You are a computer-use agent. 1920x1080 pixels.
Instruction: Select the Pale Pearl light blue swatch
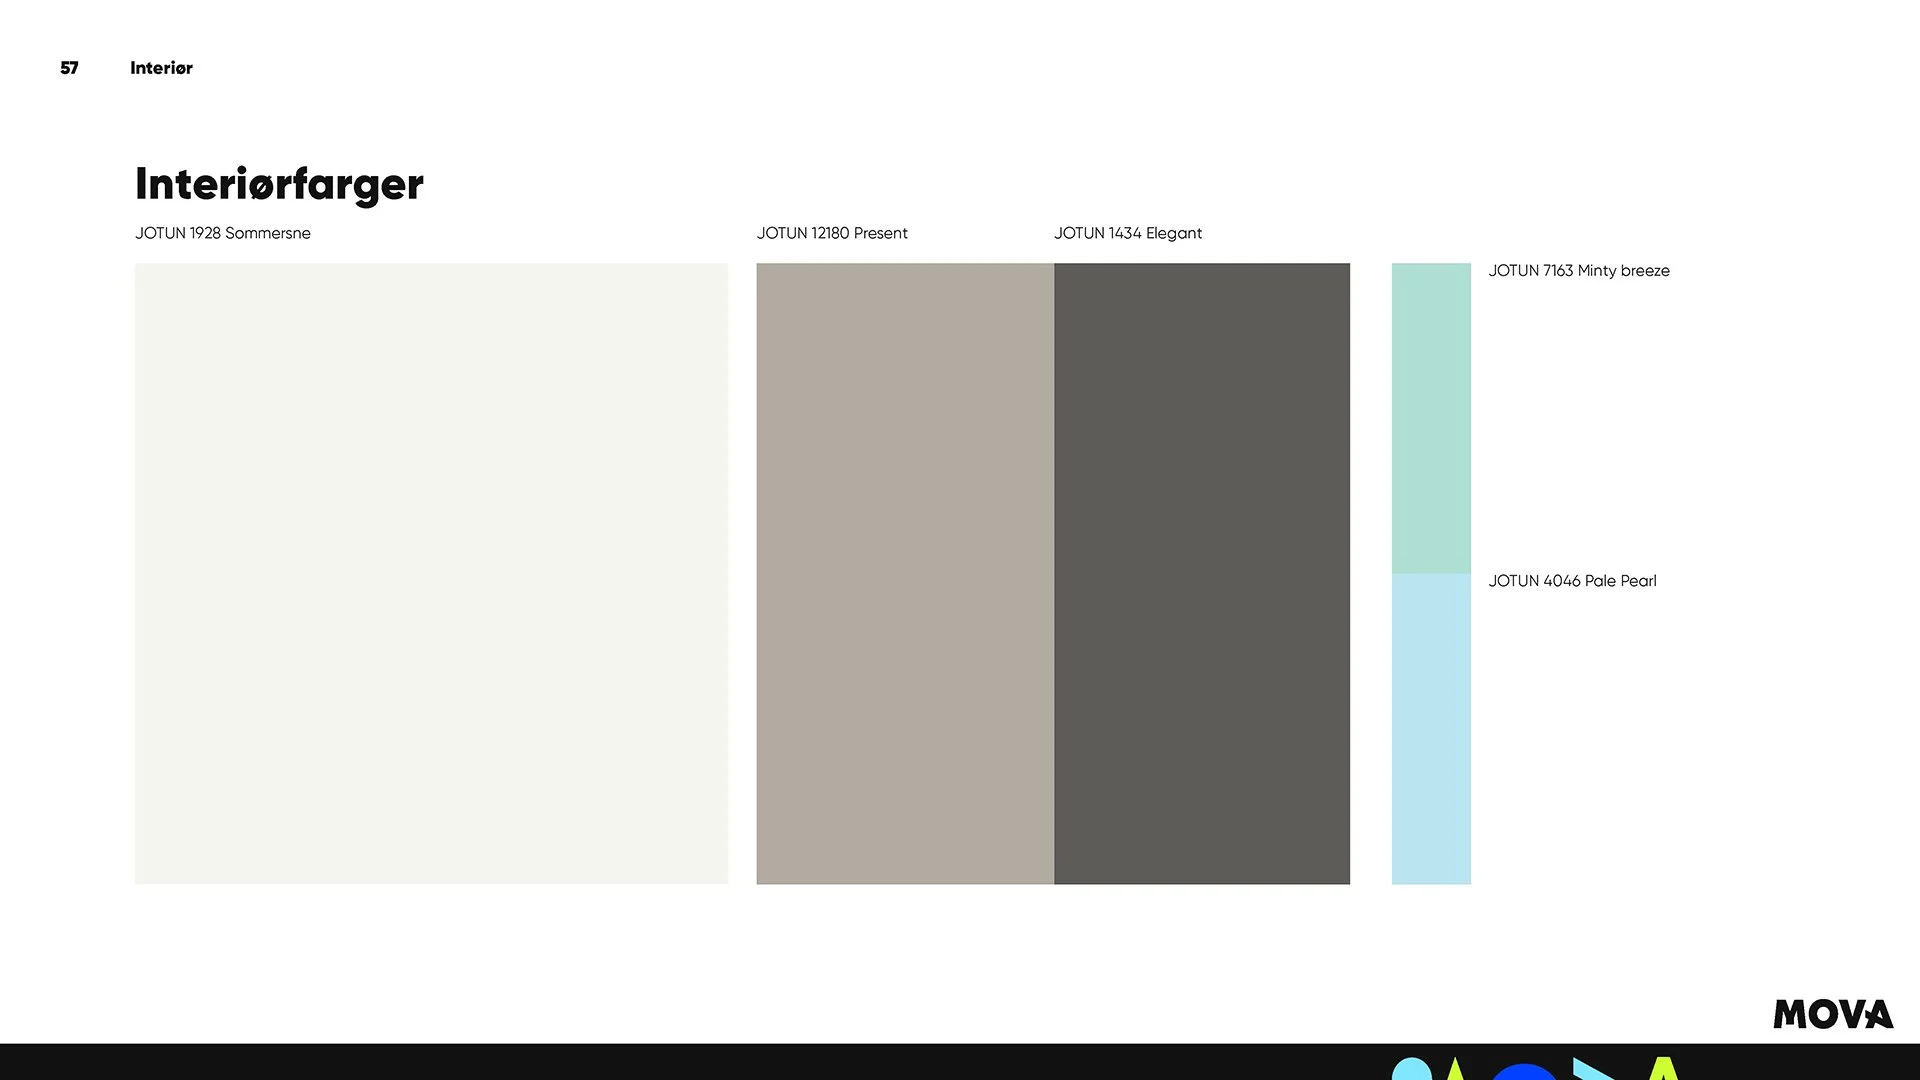[1430, 728]
